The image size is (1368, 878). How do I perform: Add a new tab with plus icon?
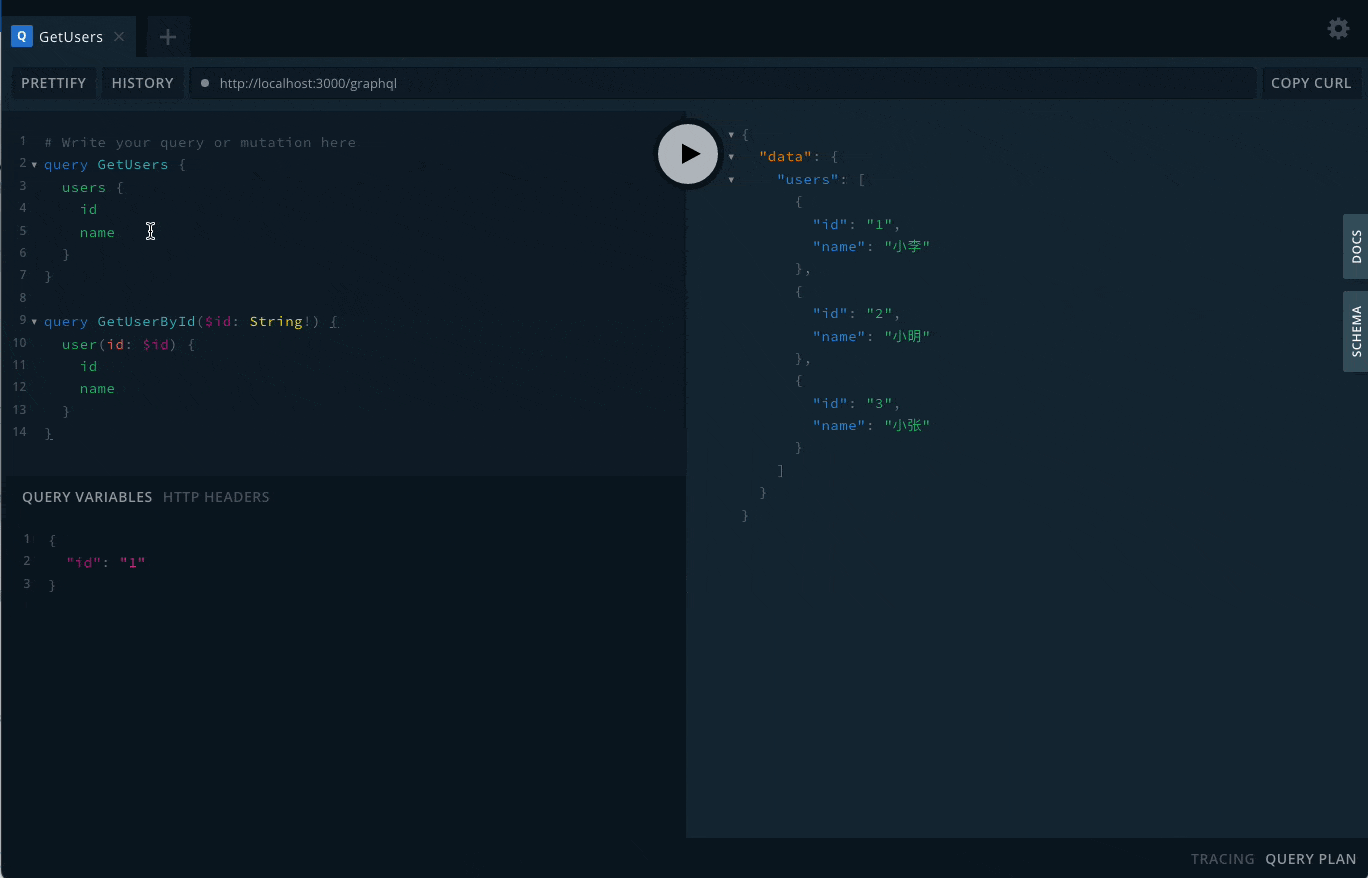168,37
